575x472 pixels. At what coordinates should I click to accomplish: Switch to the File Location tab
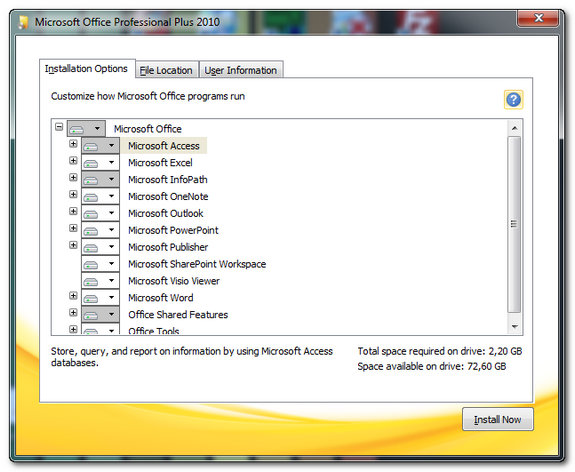[x=166, y=70]
